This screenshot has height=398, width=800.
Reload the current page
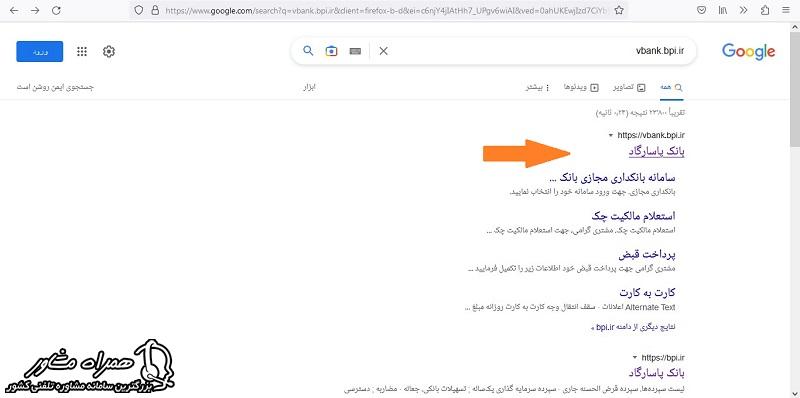(x=57, y=10)
